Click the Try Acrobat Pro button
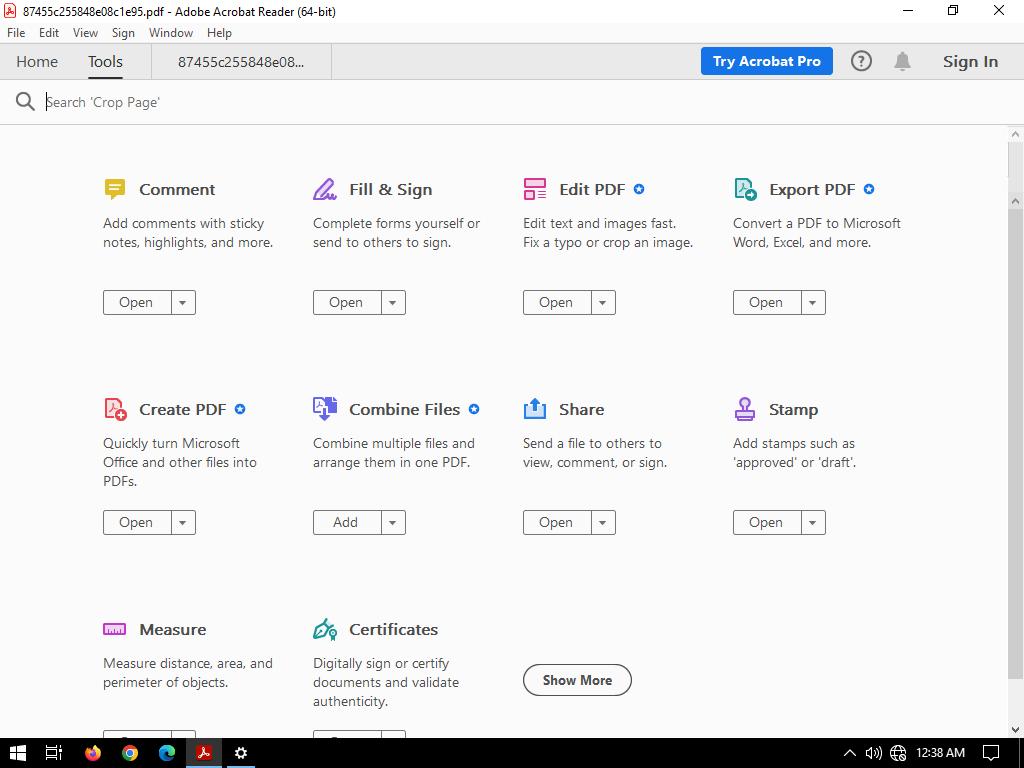Screen dimensions: 1024x768 click(x=766, y=61)
